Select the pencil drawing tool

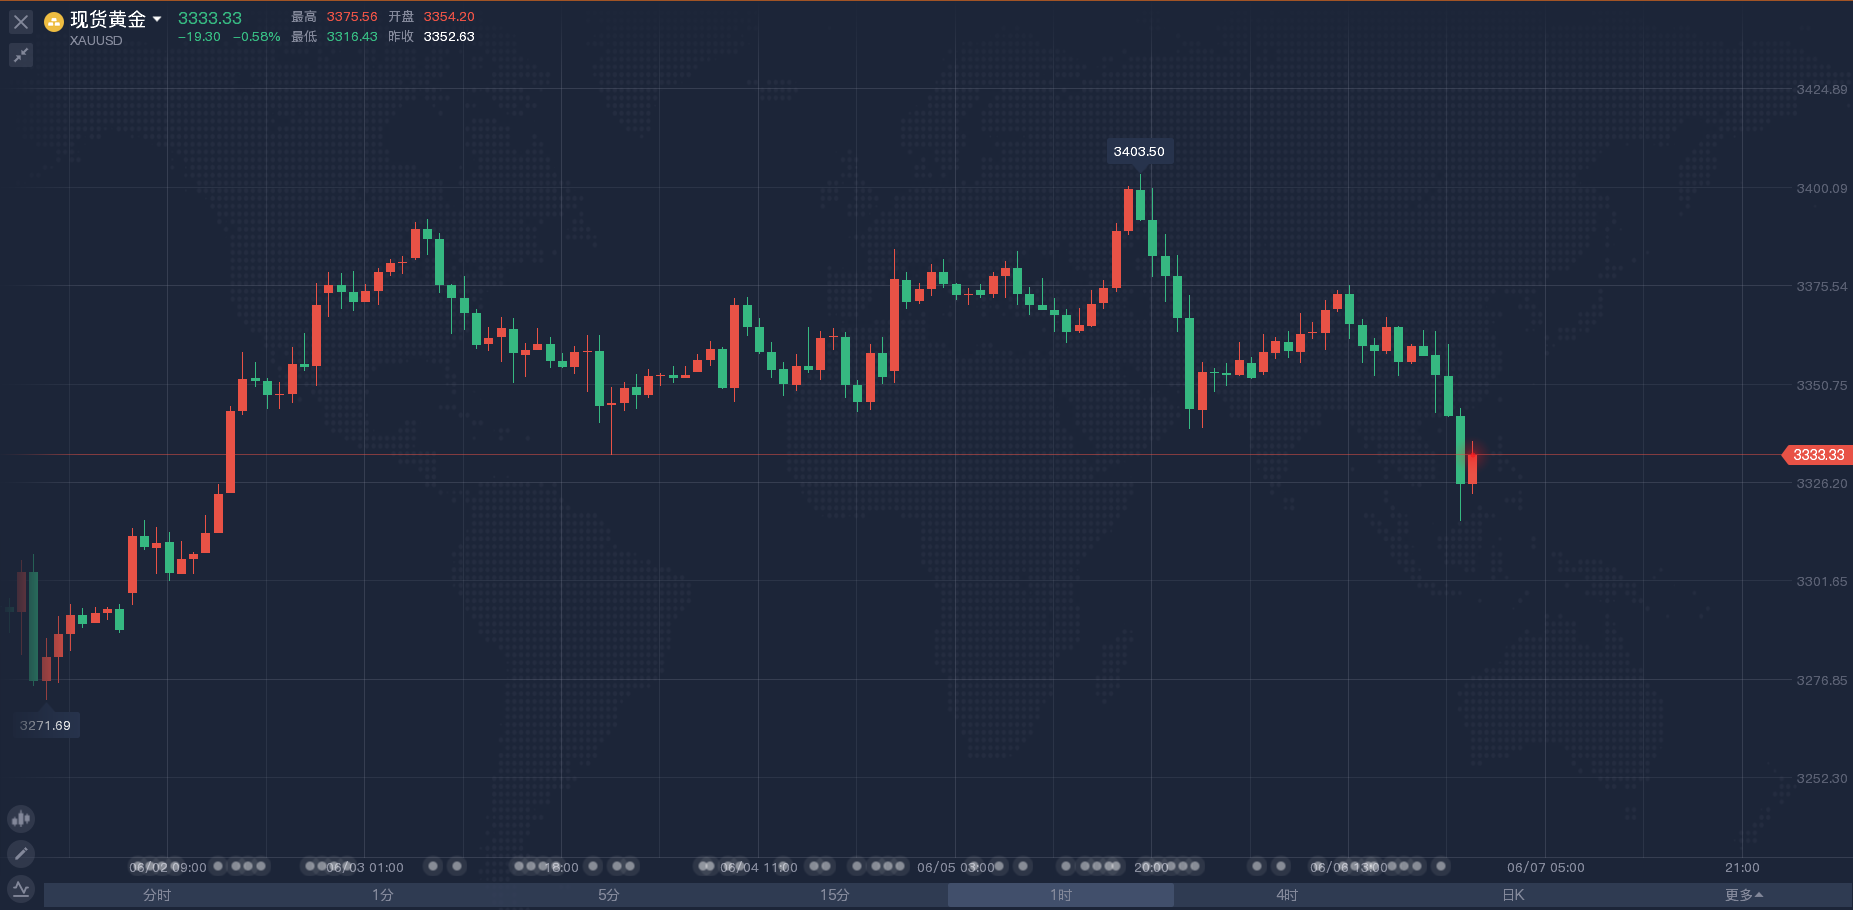[21, 853]
